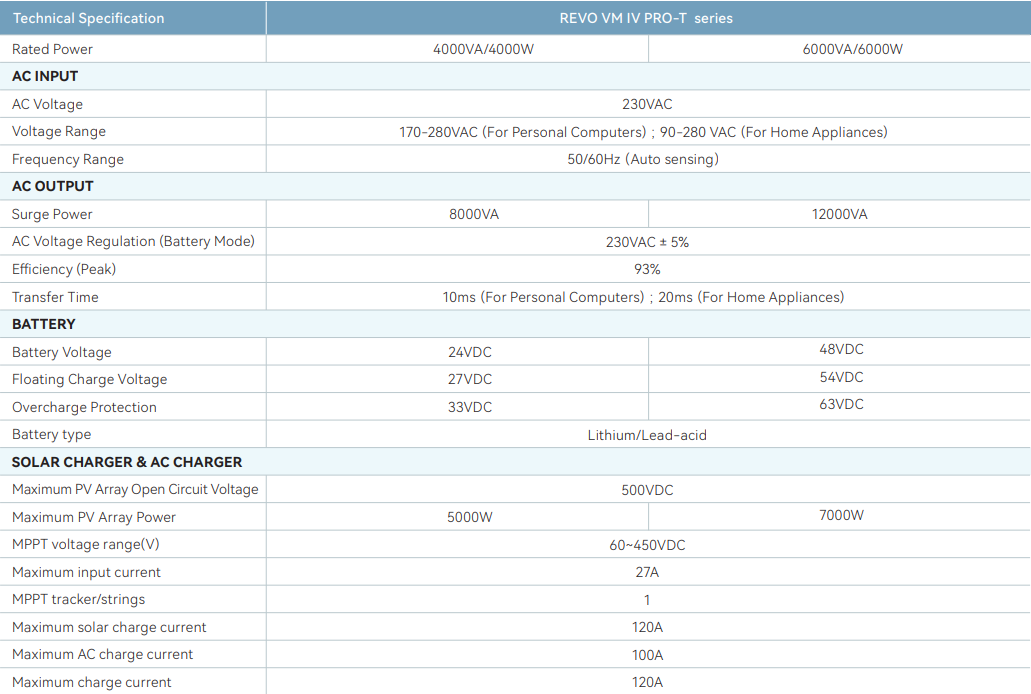Select the 'REVO VM IV PRO-T series' header

coord(646,18)
